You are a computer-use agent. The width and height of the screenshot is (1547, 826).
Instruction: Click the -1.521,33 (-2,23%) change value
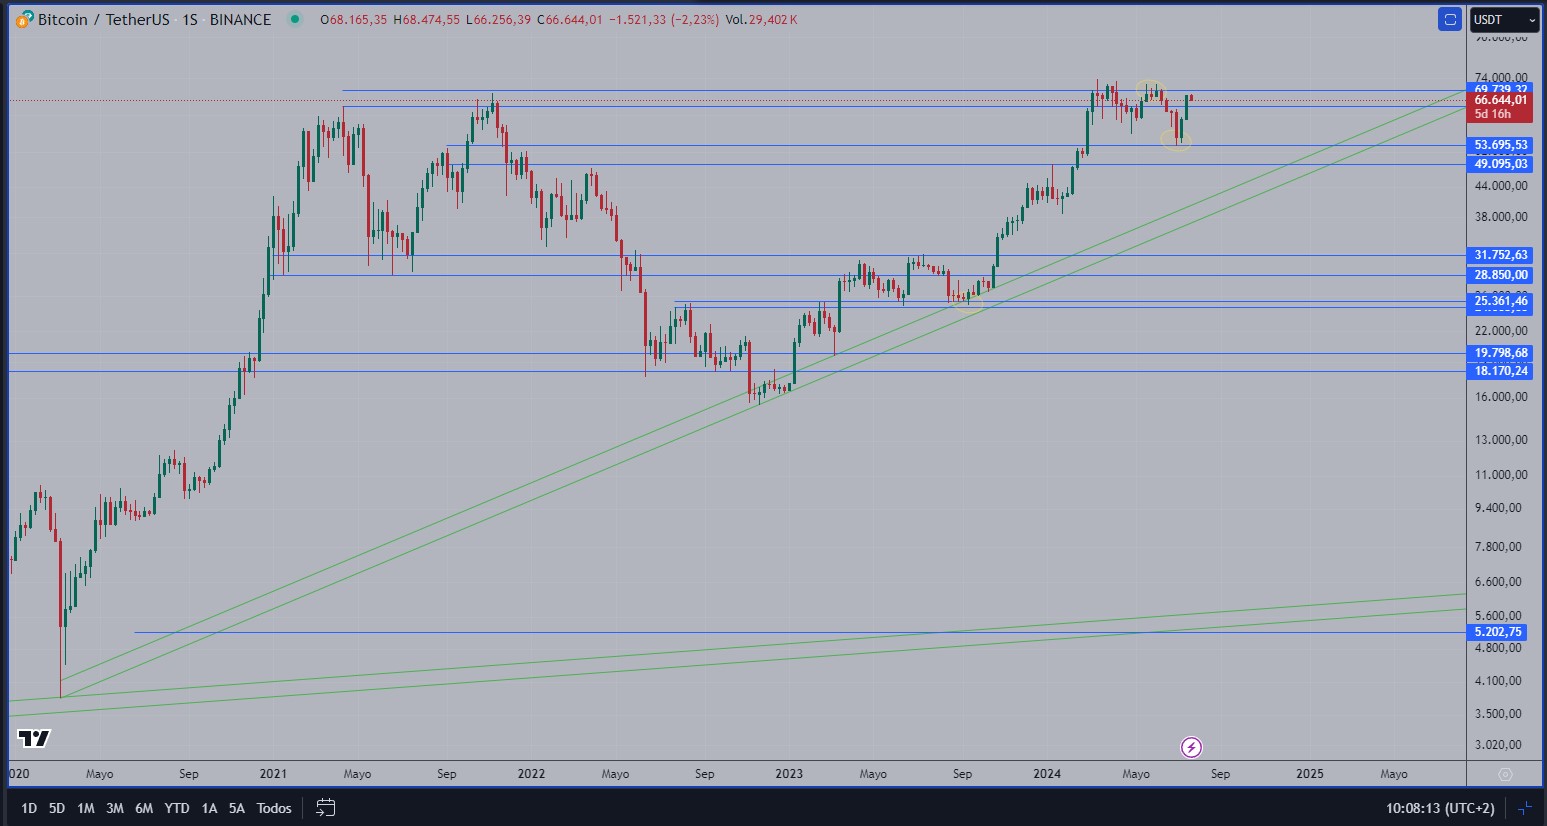(x=664, y=19)
